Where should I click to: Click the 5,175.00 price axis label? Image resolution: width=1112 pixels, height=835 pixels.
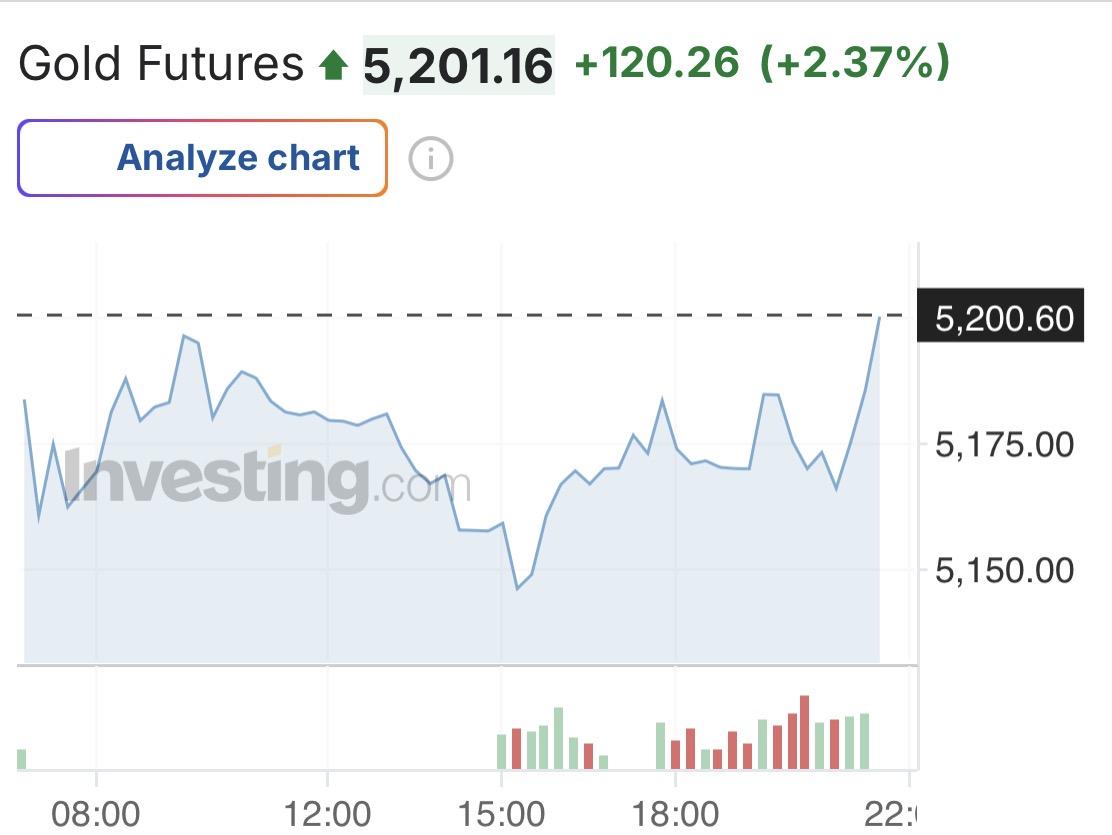click(1004, 444)
